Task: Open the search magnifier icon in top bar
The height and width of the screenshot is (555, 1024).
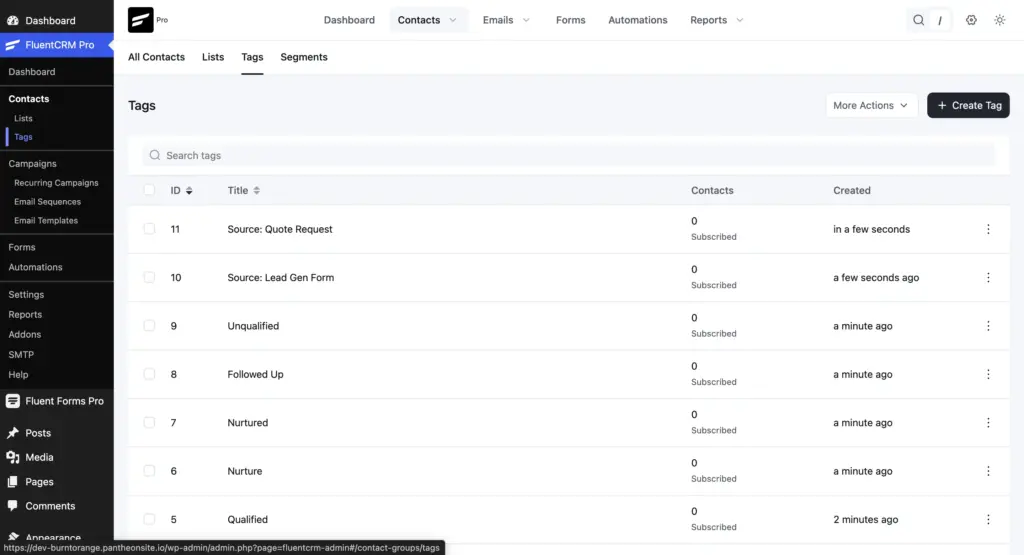Action: 918,20
